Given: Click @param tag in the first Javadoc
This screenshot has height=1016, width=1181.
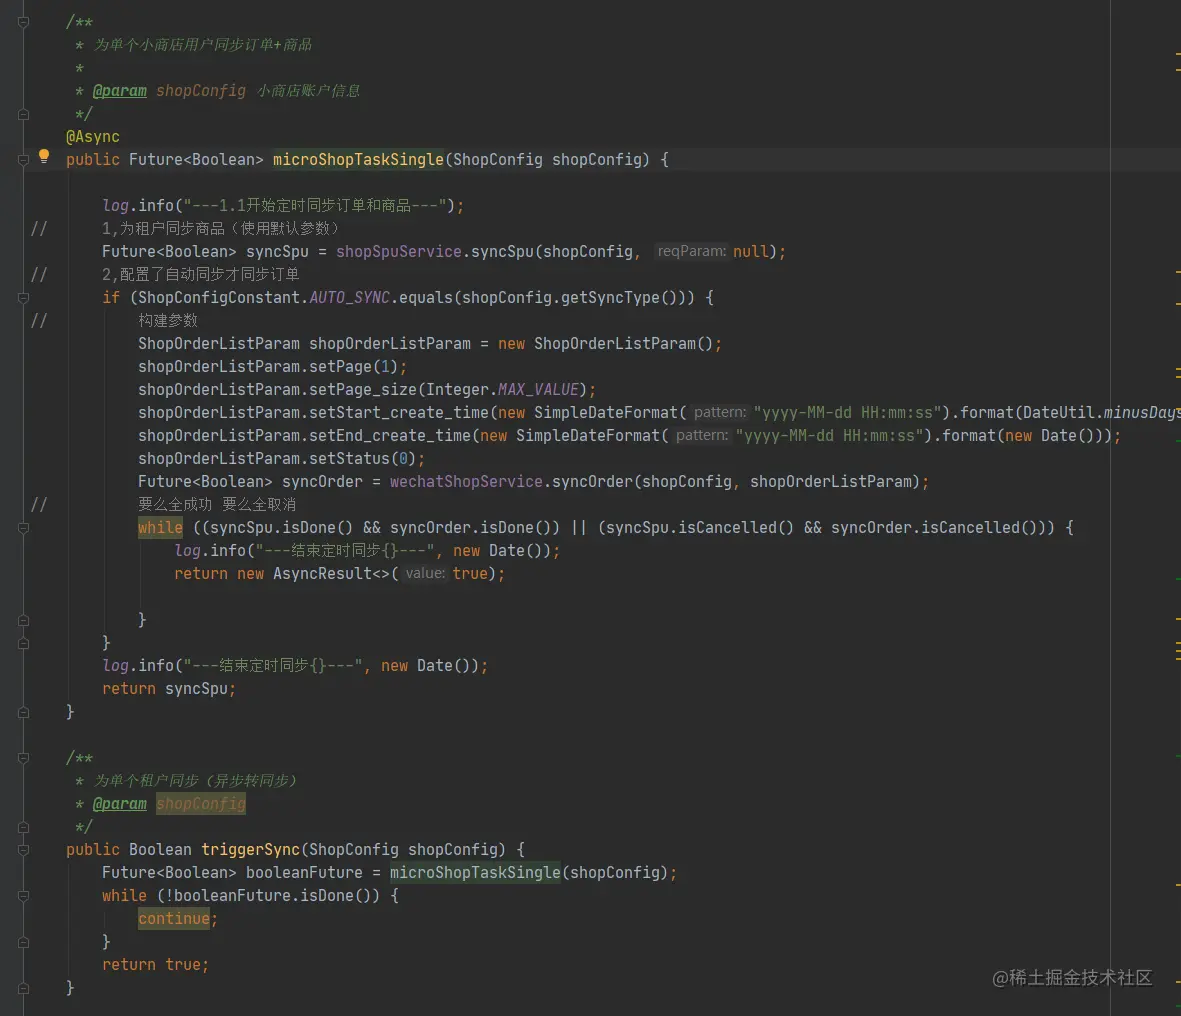Looking at the screenshot, I should (119, 91).
